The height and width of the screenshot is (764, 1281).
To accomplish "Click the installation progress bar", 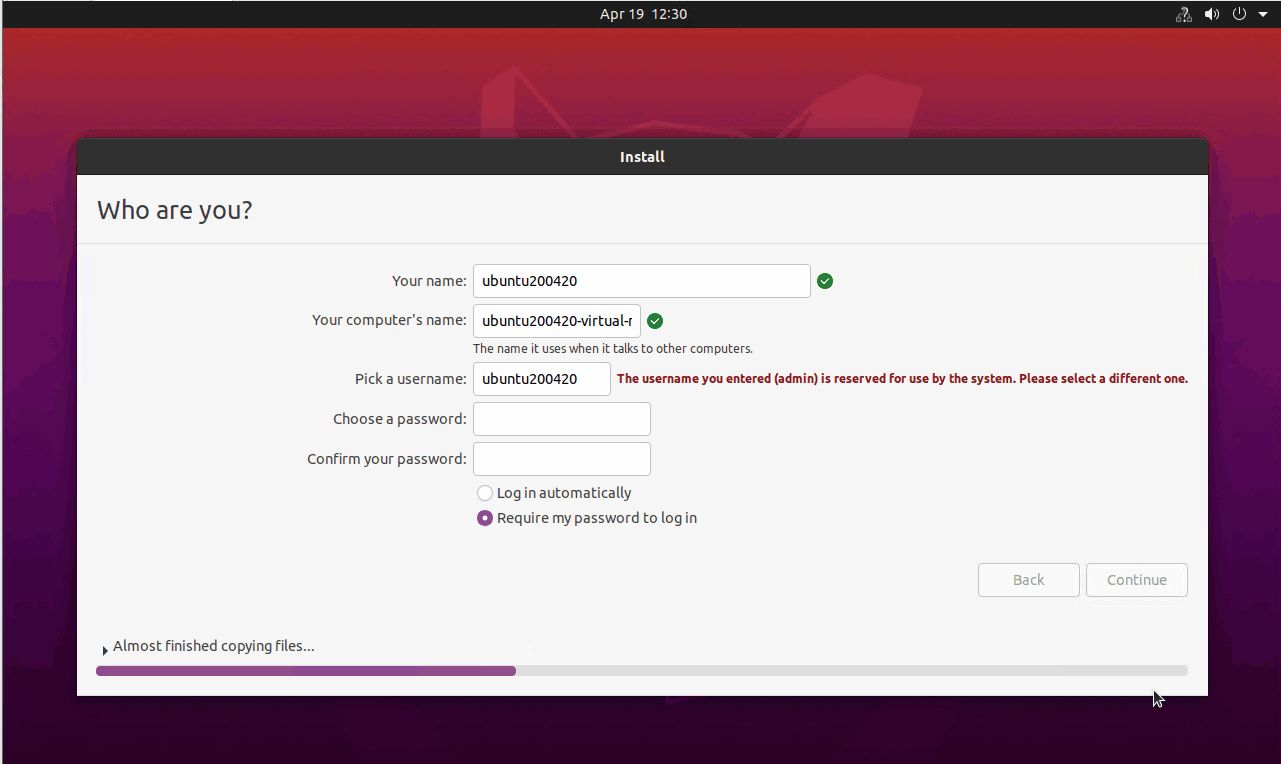I will (642, 671).
